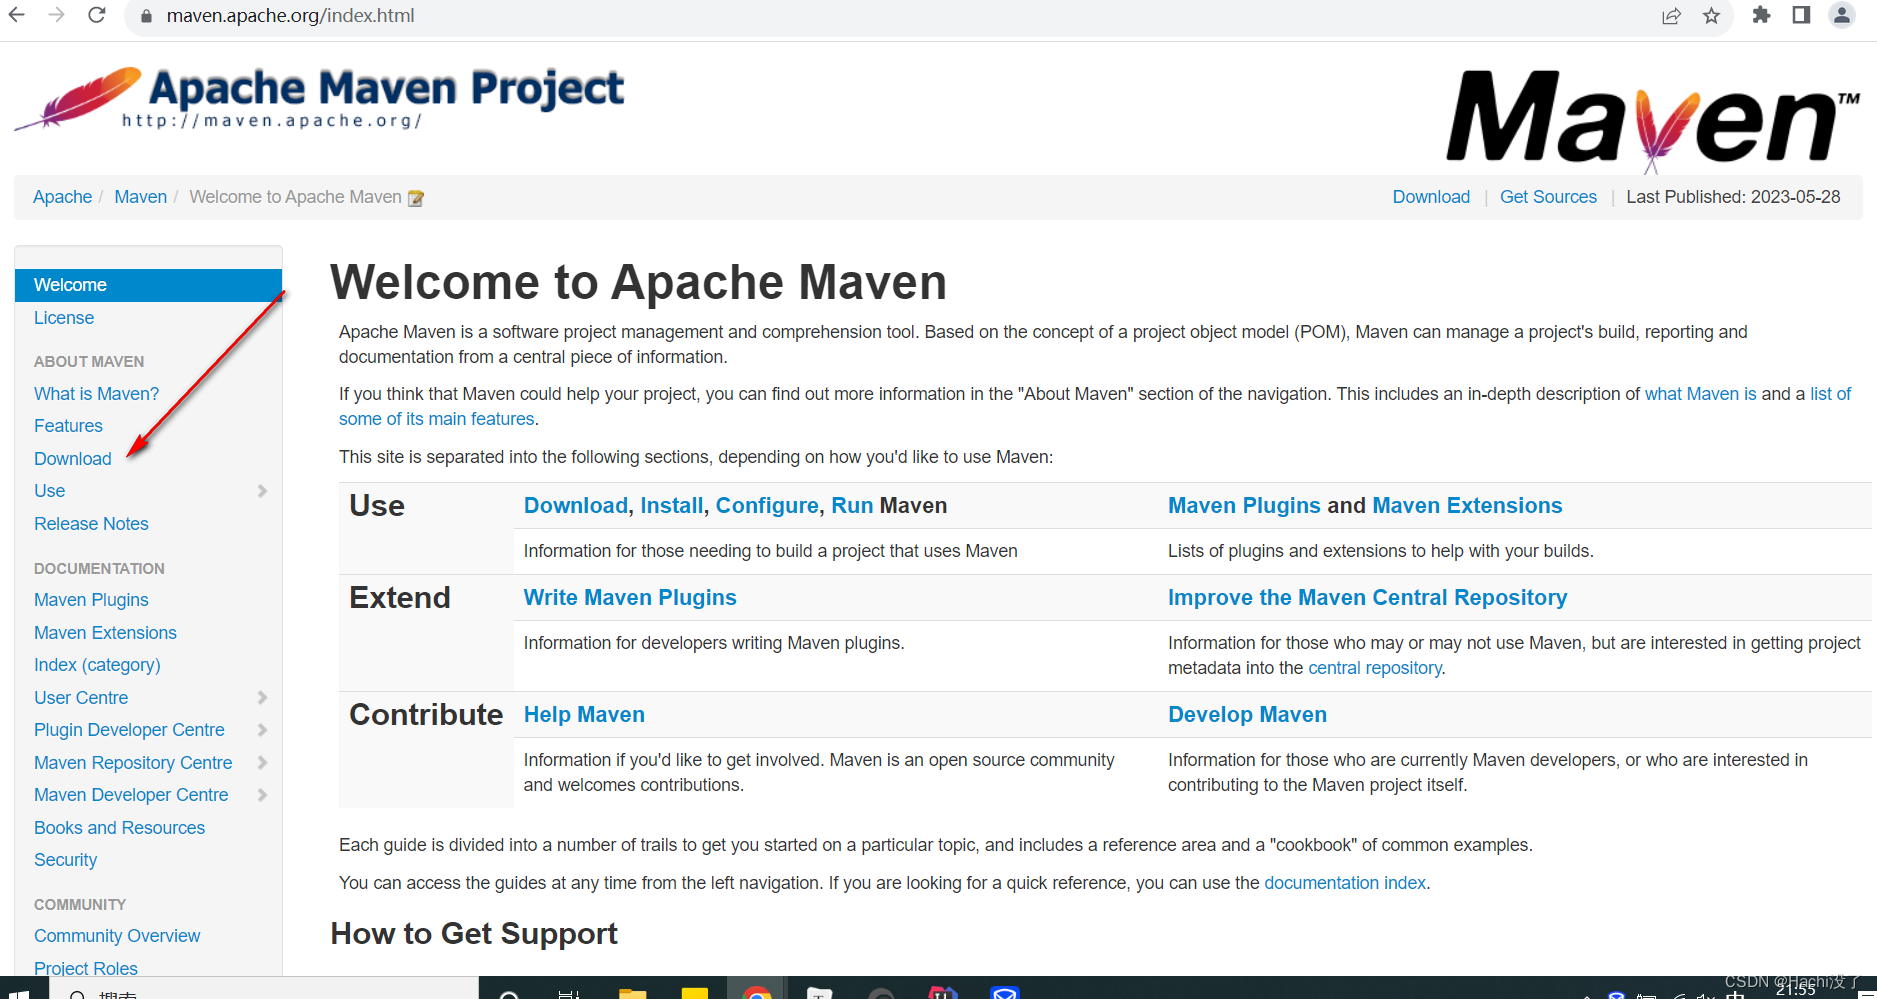Open Books and Resources in sidebar
Image resolution: width=1877 pixels, height=999 pixels.
(119, 828)
